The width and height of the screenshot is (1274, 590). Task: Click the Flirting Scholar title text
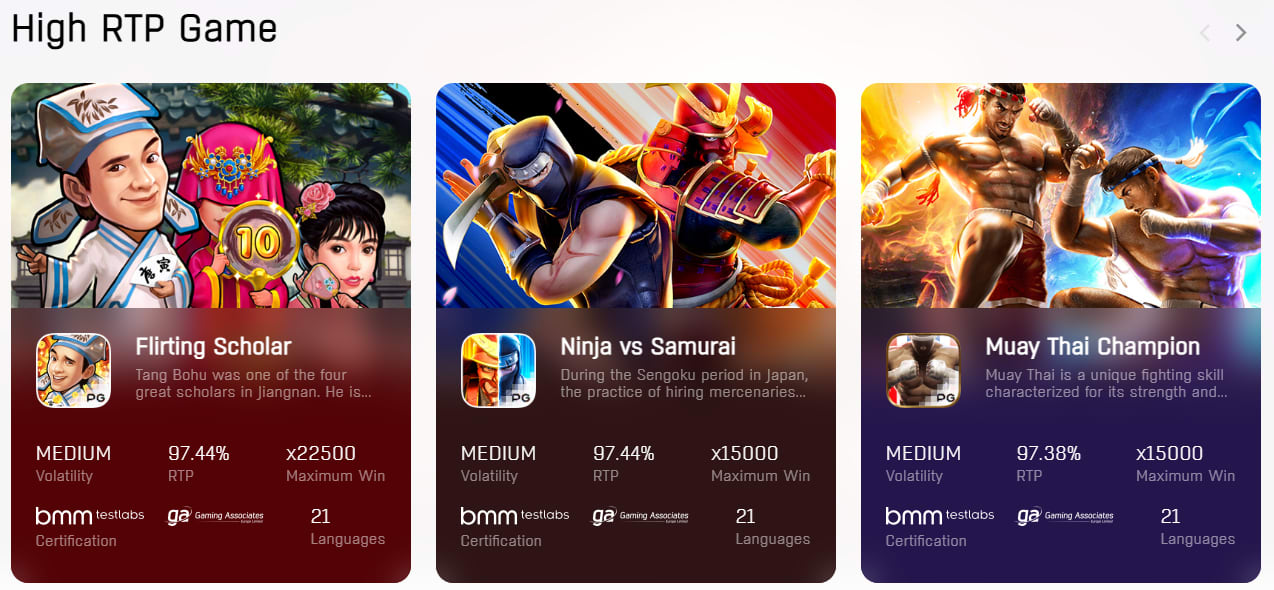point(213,347)
